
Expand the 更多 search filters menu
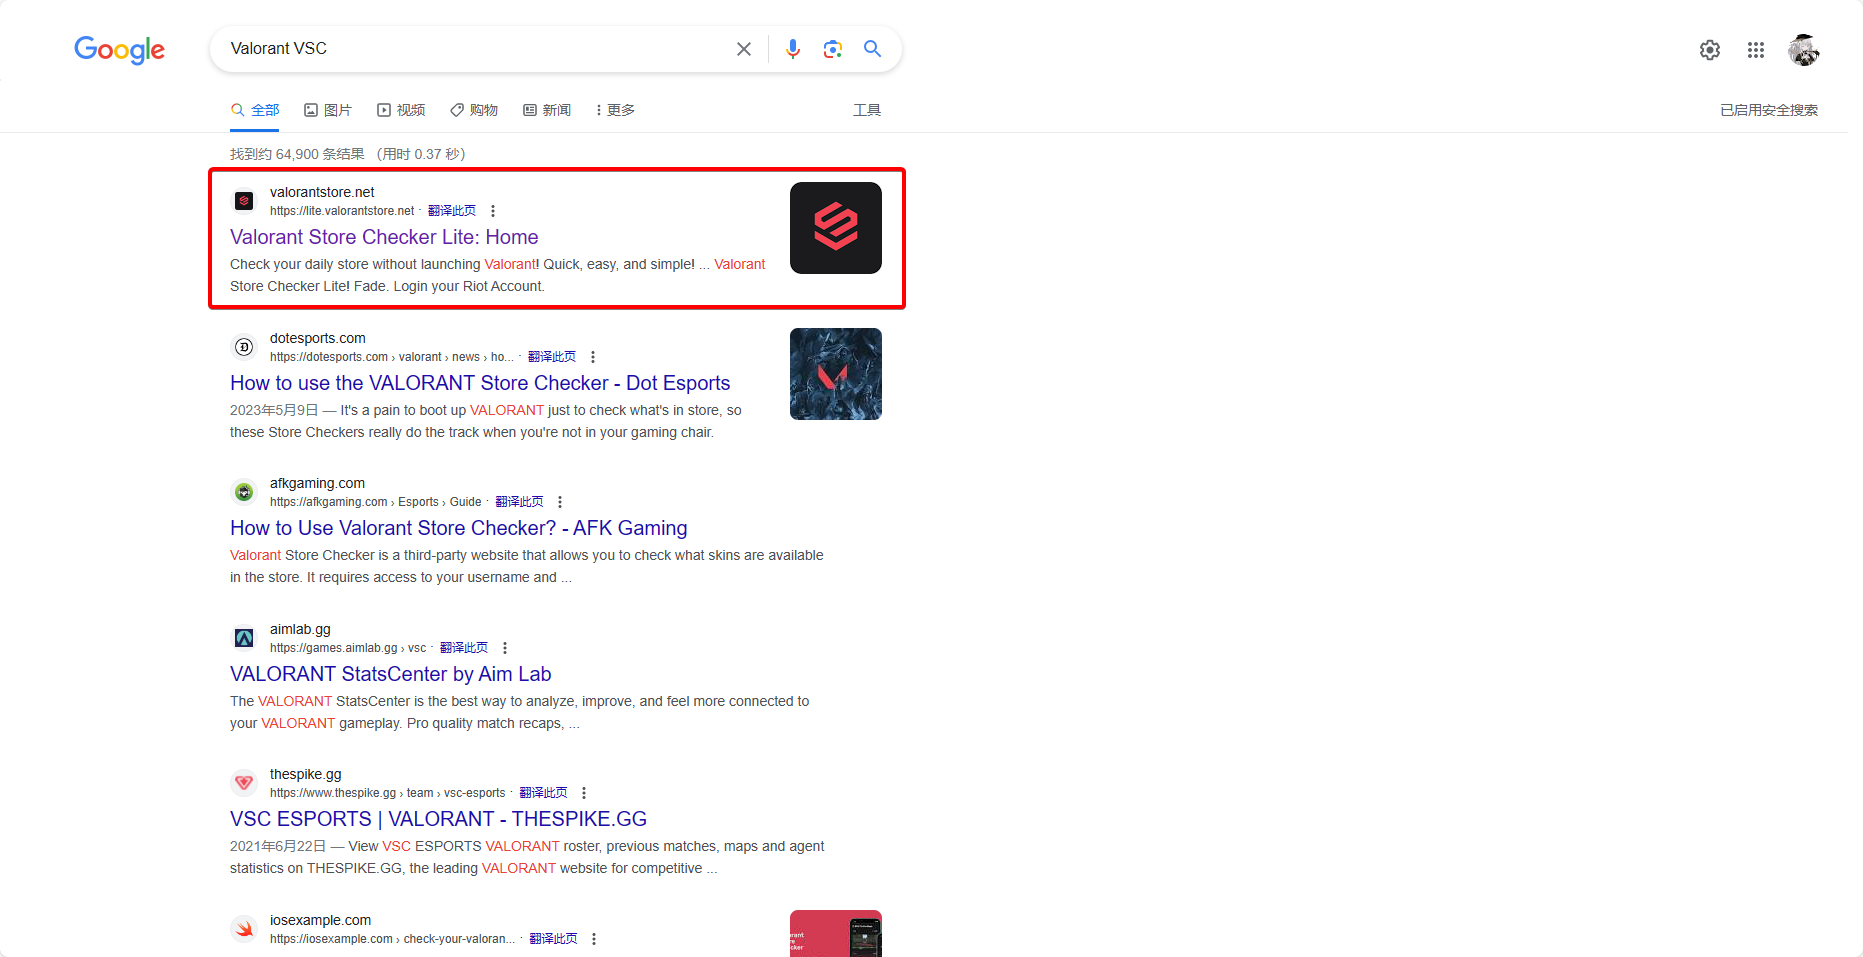[x=615, y=110]
